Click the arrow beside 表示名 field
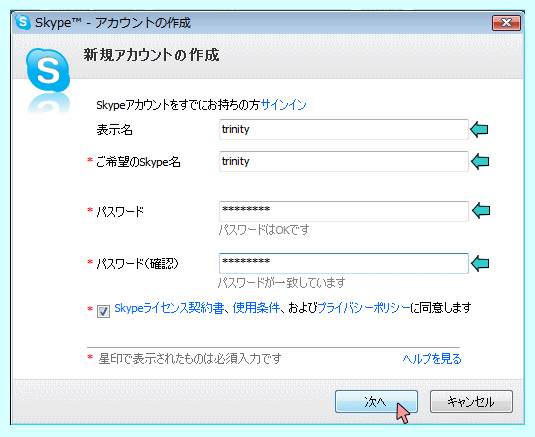535x437 pixels. click(479, 130)
